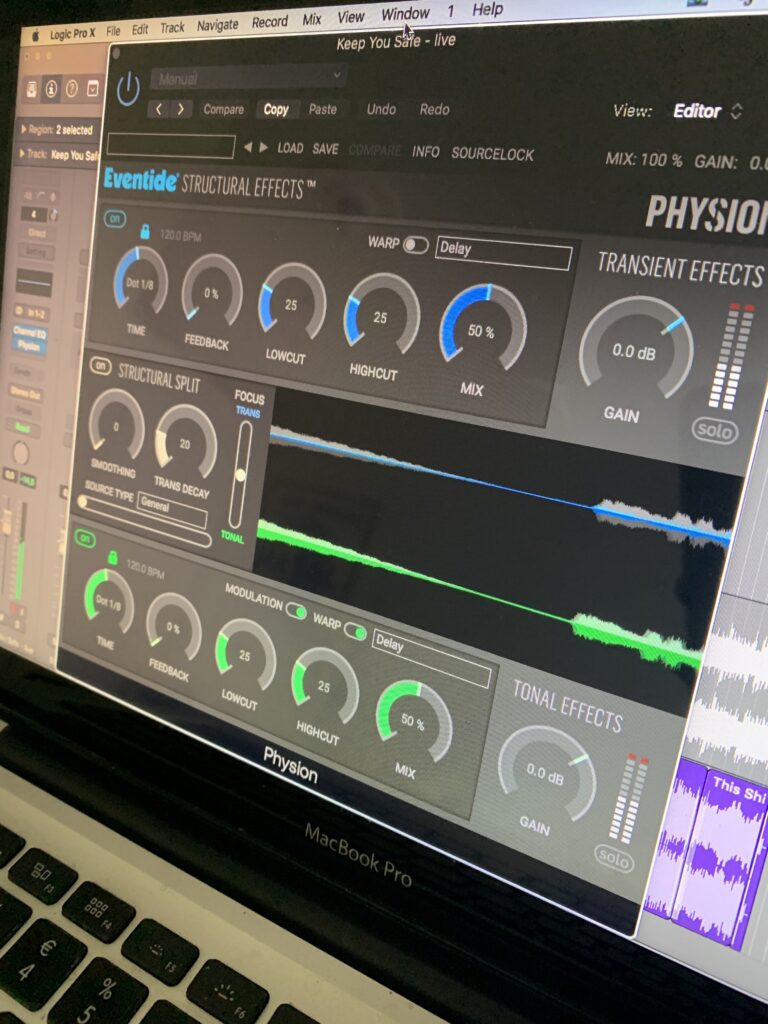Toggle the MODULATION switch
768x1024 pixels.
click(296, 611)
